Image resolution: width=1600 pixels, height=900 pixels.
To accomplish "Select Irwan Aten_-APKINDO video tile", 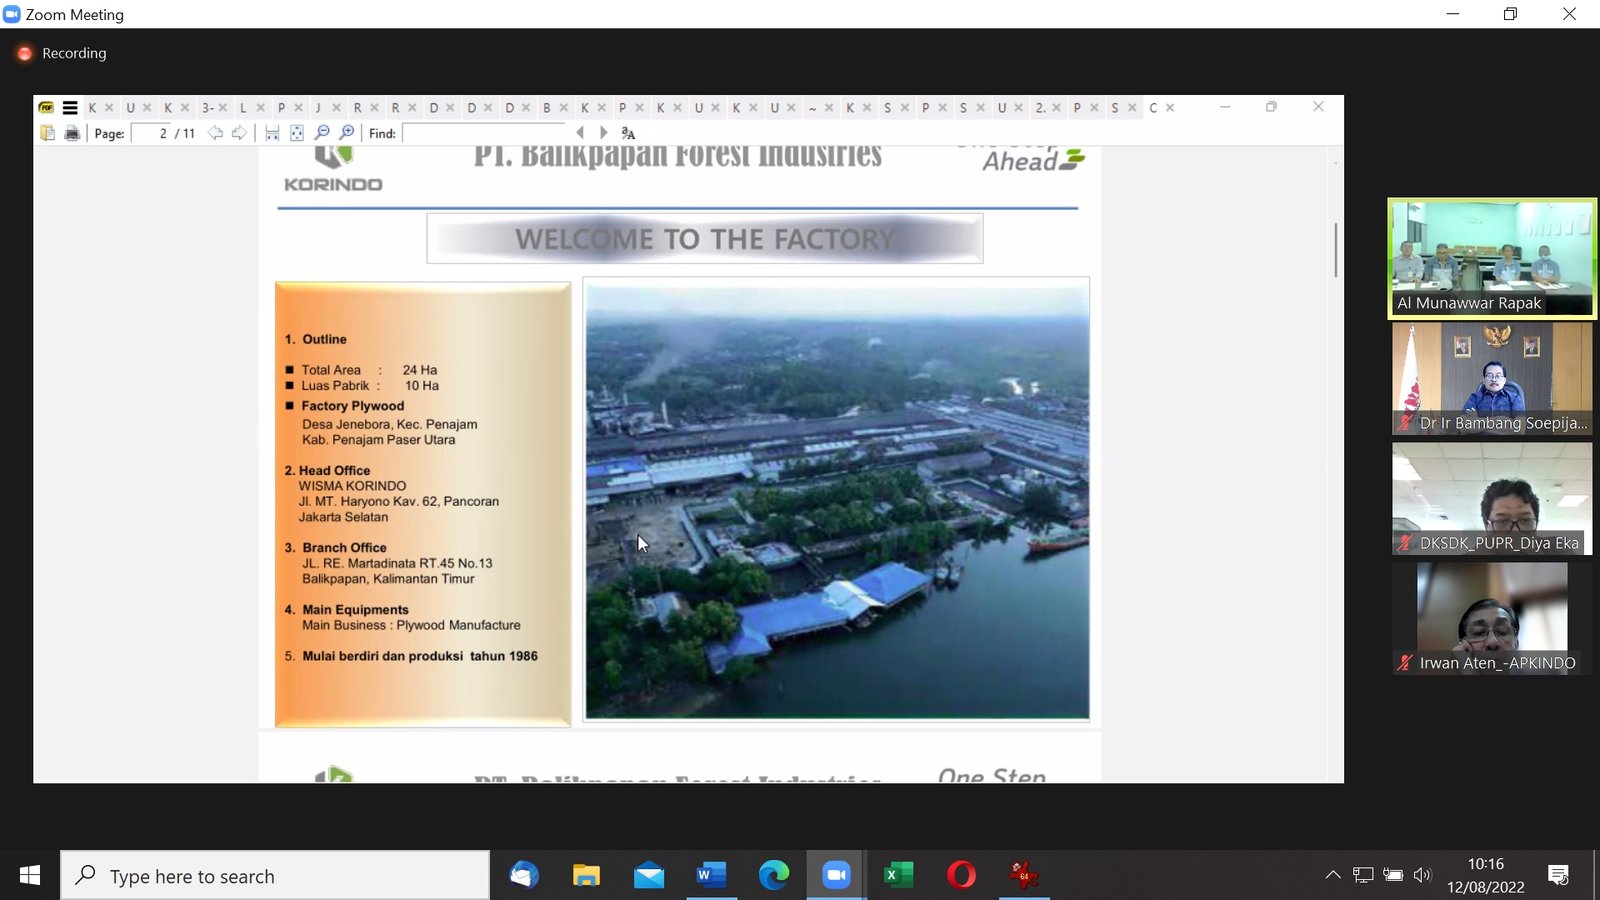I will (x=1492, y=619).
